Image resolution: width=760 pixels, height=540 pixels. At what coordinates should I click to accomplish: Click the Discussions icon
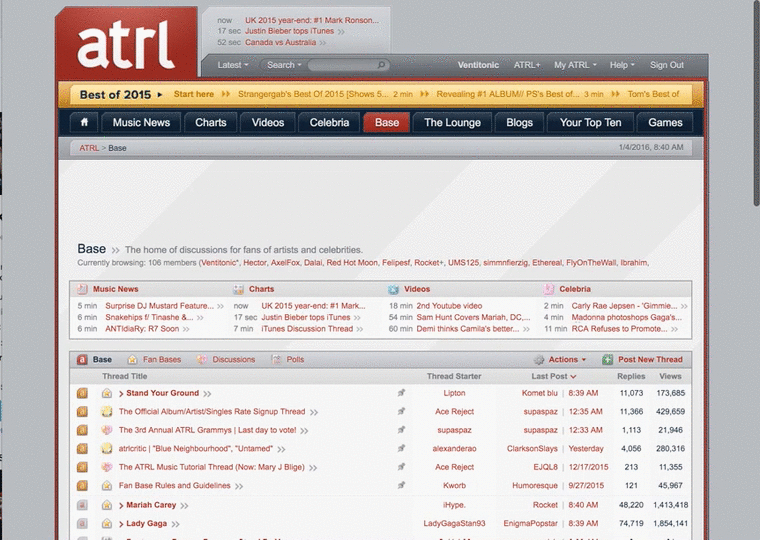tap(202, 360)
